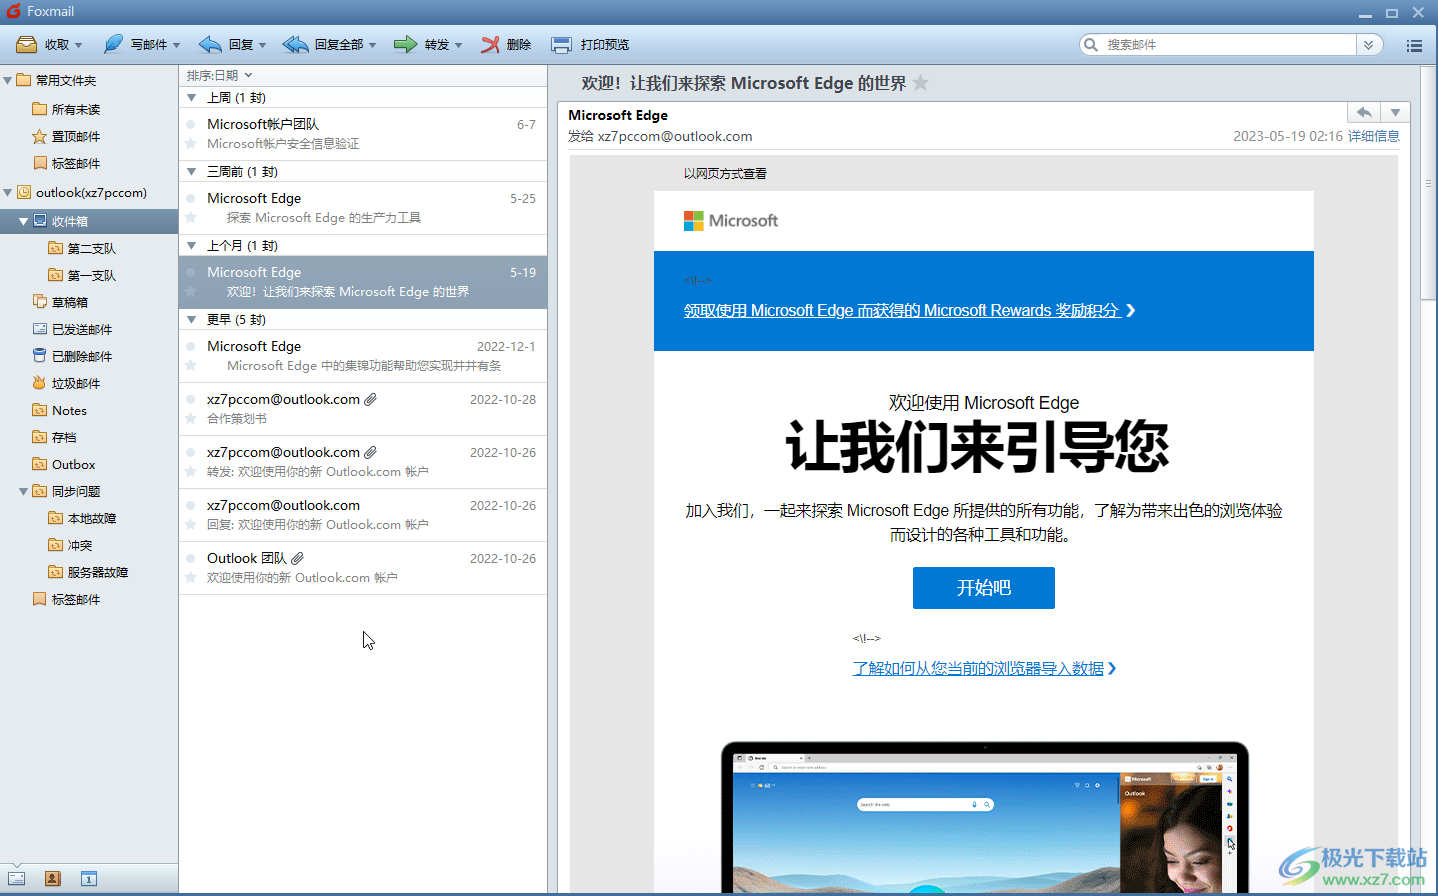Select the 置顶邮件 star folder icon
The image size is (1438, 896).
39,136
